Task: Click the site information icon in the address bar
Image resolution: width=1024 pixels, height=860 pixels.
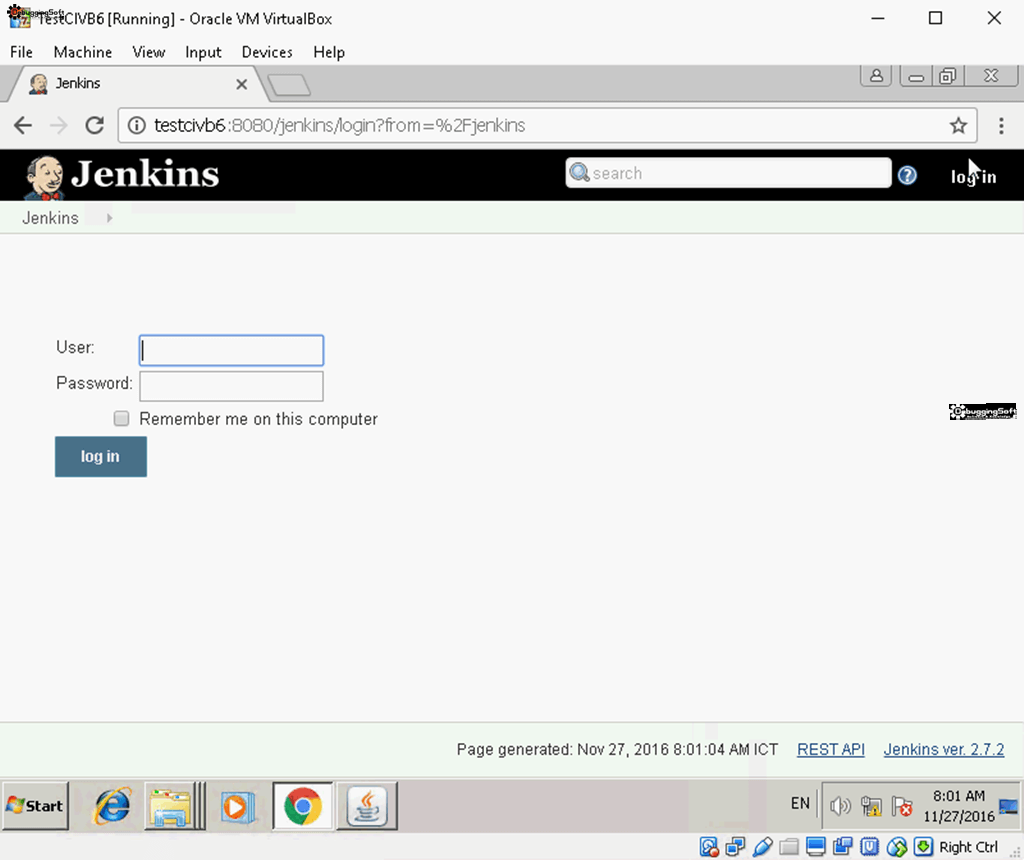Action: [136, 125]
